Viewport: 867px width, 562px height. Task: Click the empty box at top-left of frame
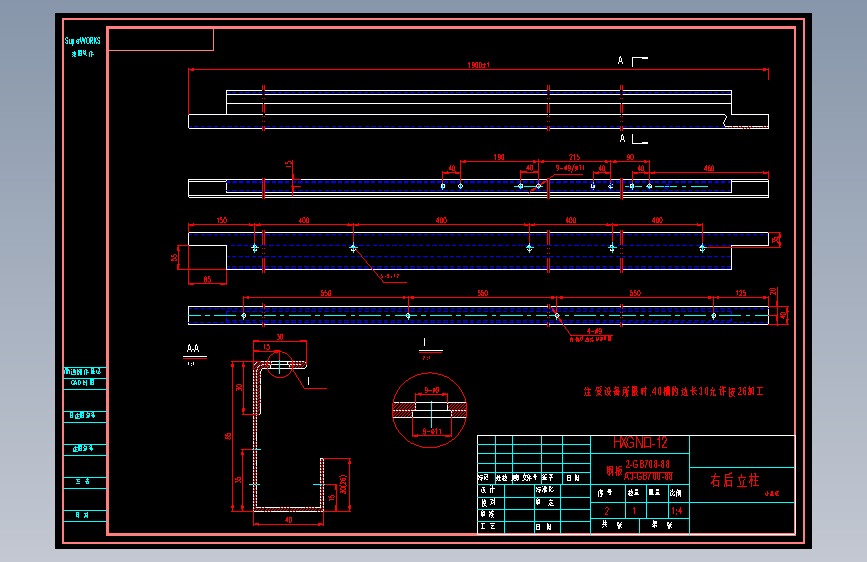[x=161, y=40]
